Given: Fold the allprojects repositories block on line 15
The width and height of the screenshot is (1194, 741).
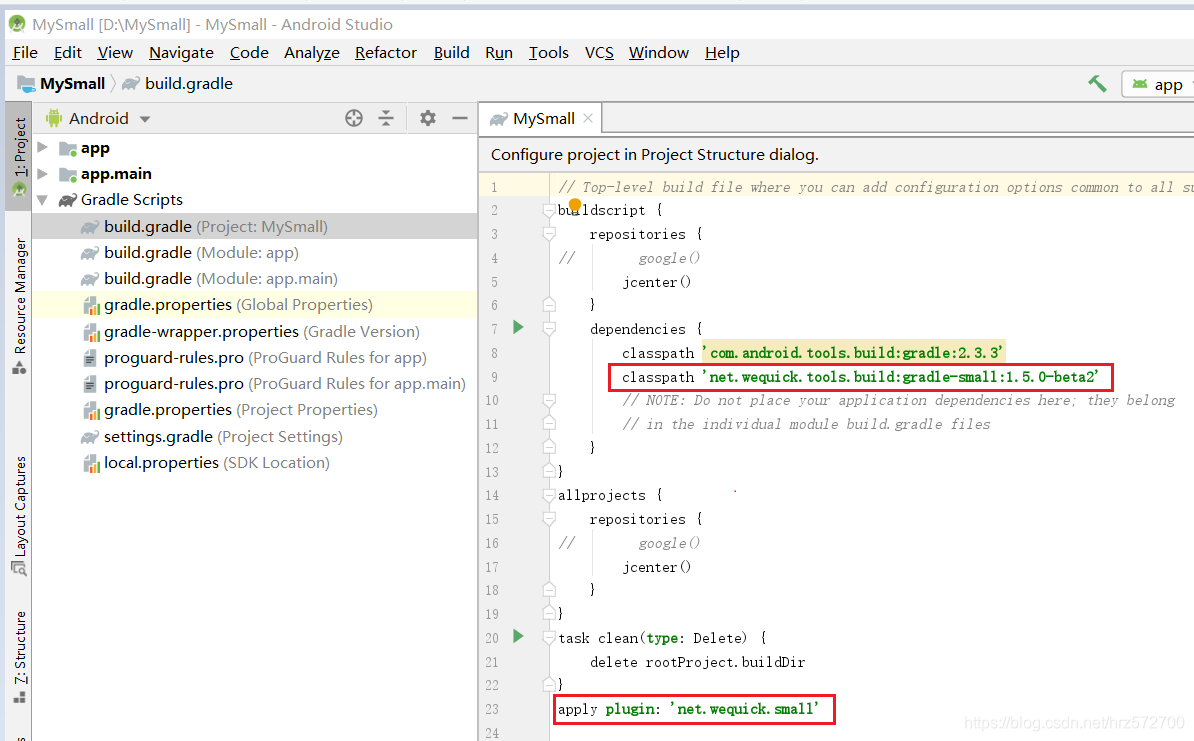Looking at the screenshot, I should point(548,519).
